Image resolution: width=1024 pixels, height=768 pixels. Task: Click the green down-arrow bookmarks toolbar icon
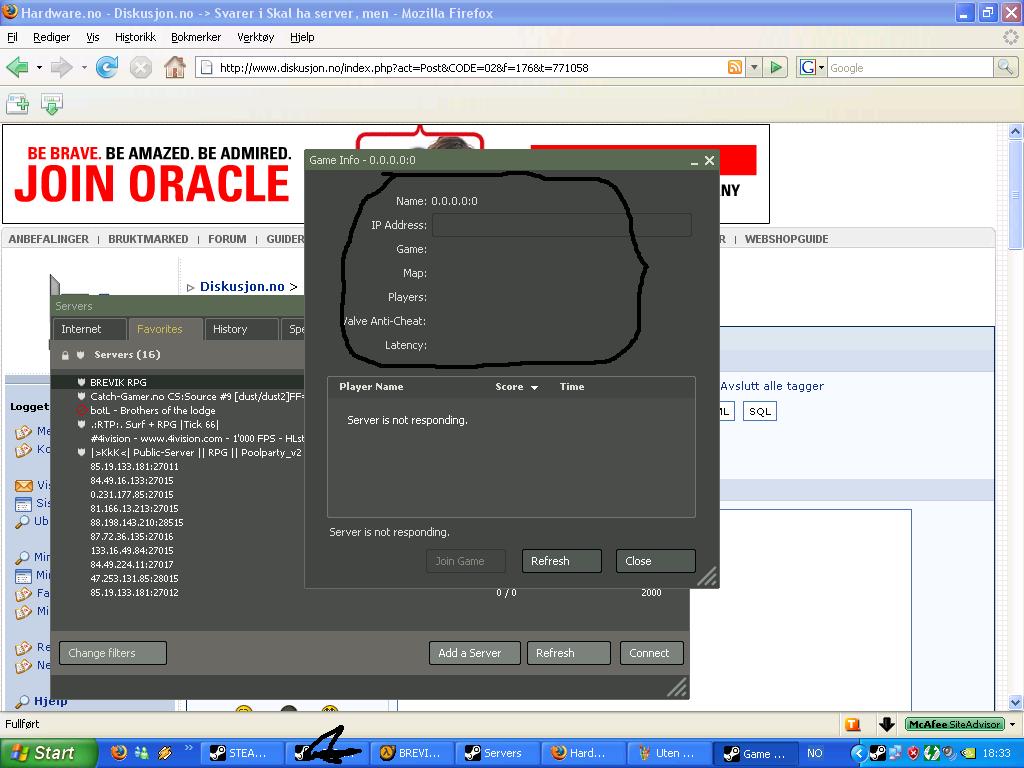pos(52,104)
